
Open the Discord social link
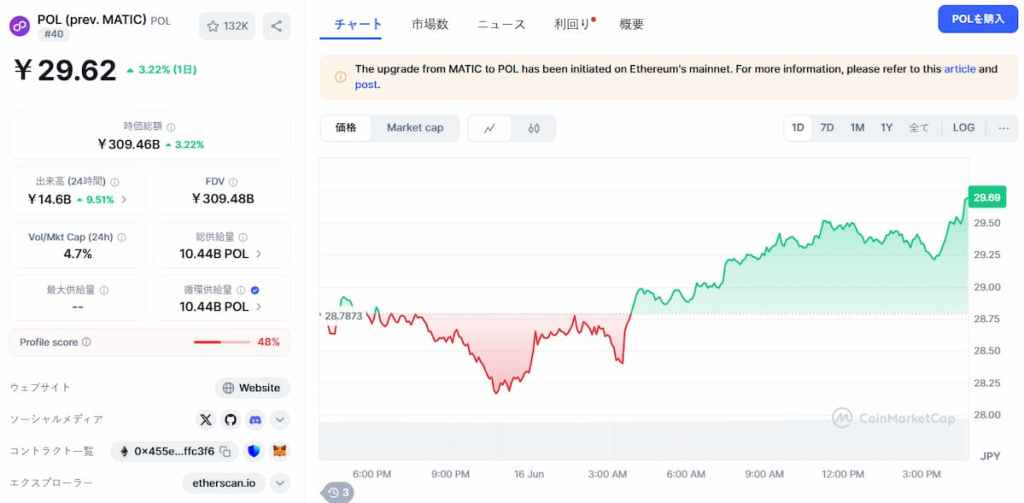tap(255, 419)
